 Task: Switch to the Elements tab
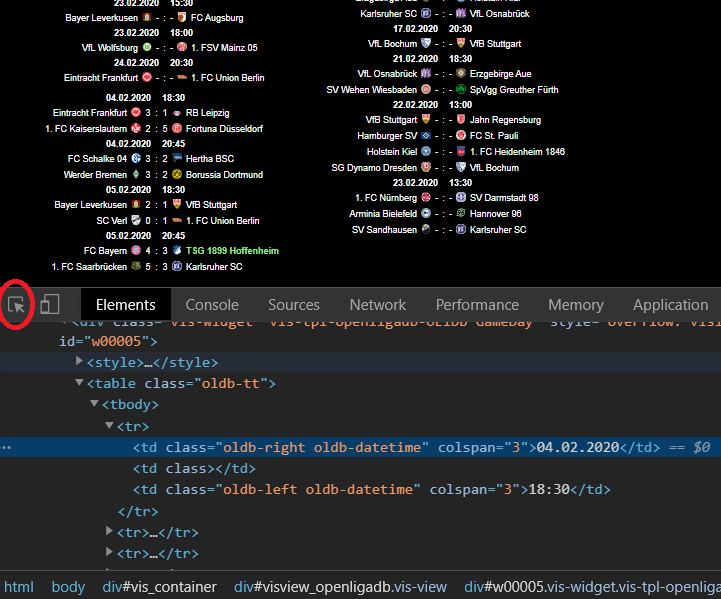pyautogui.click(x=126, y=305)
